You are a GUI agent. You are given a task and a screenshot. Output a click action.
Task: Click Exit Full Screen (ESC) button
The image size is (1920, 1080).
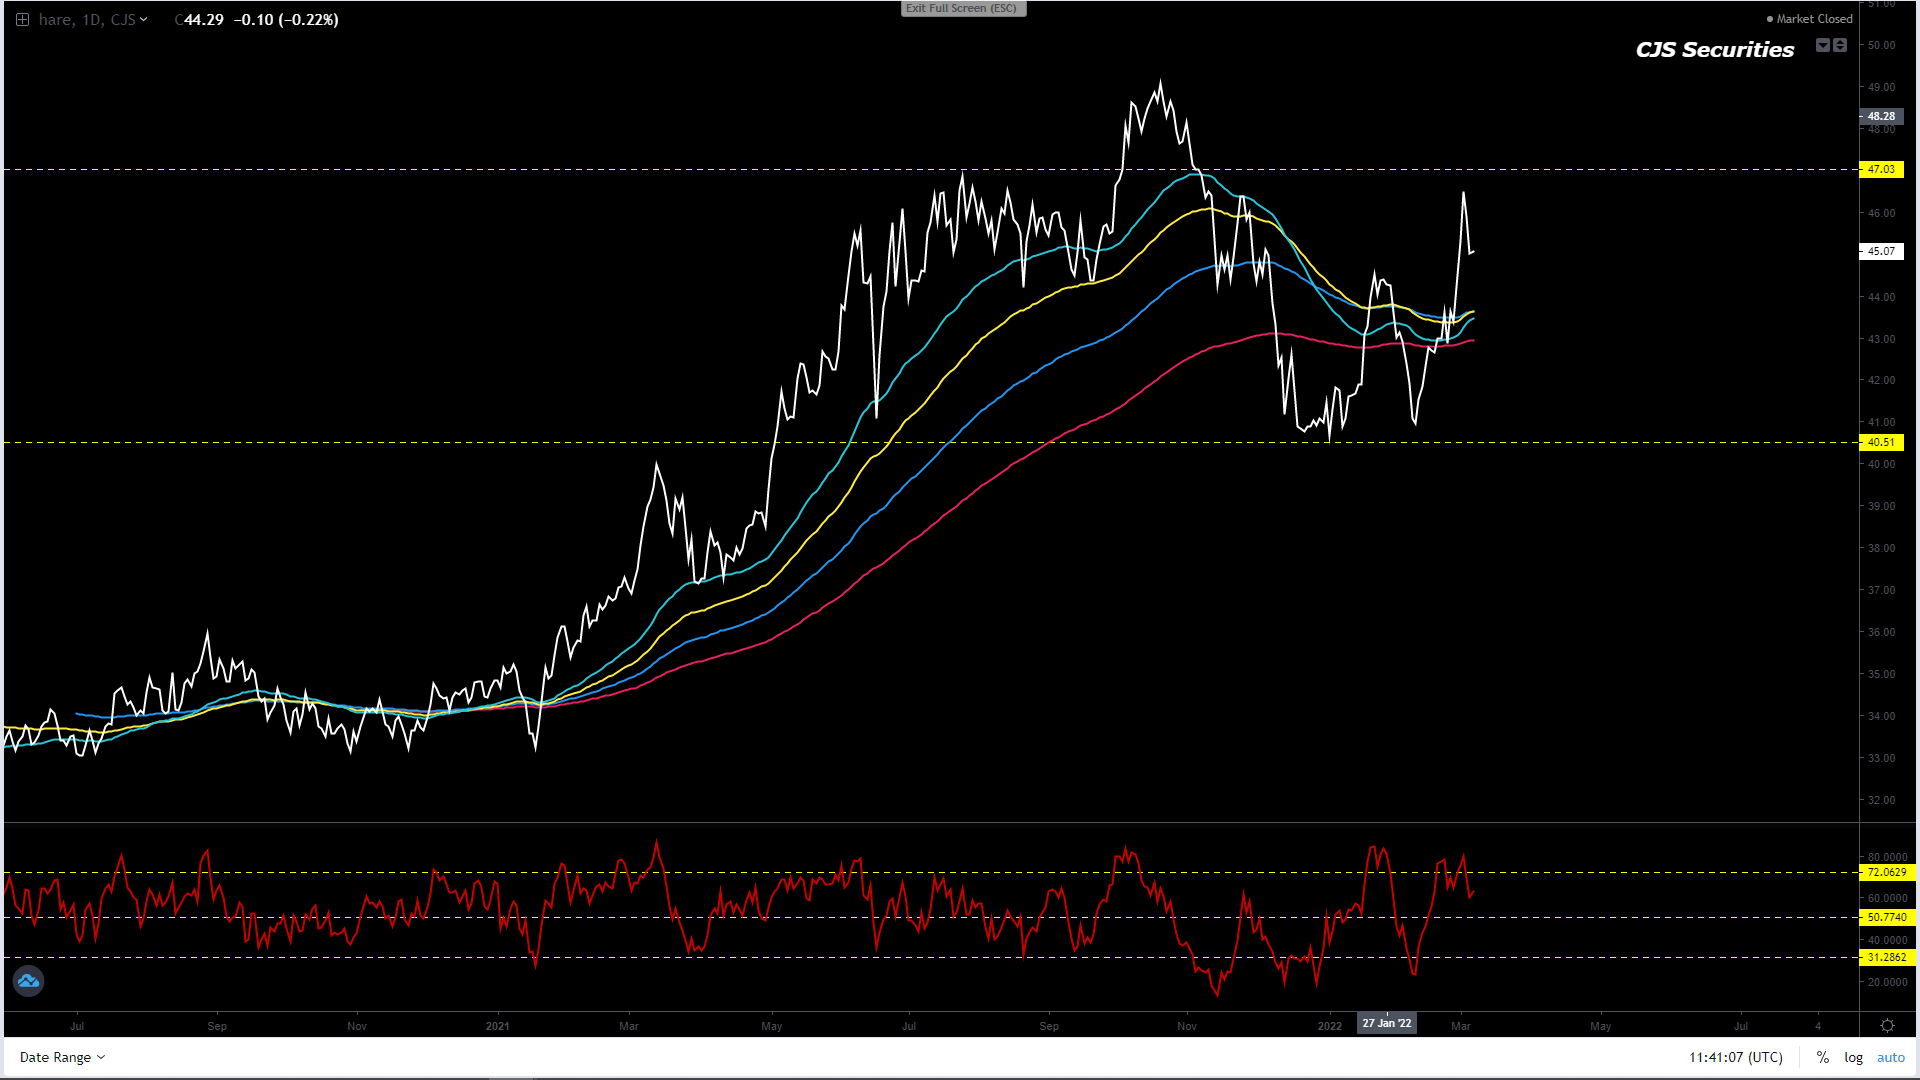point(961,8)
